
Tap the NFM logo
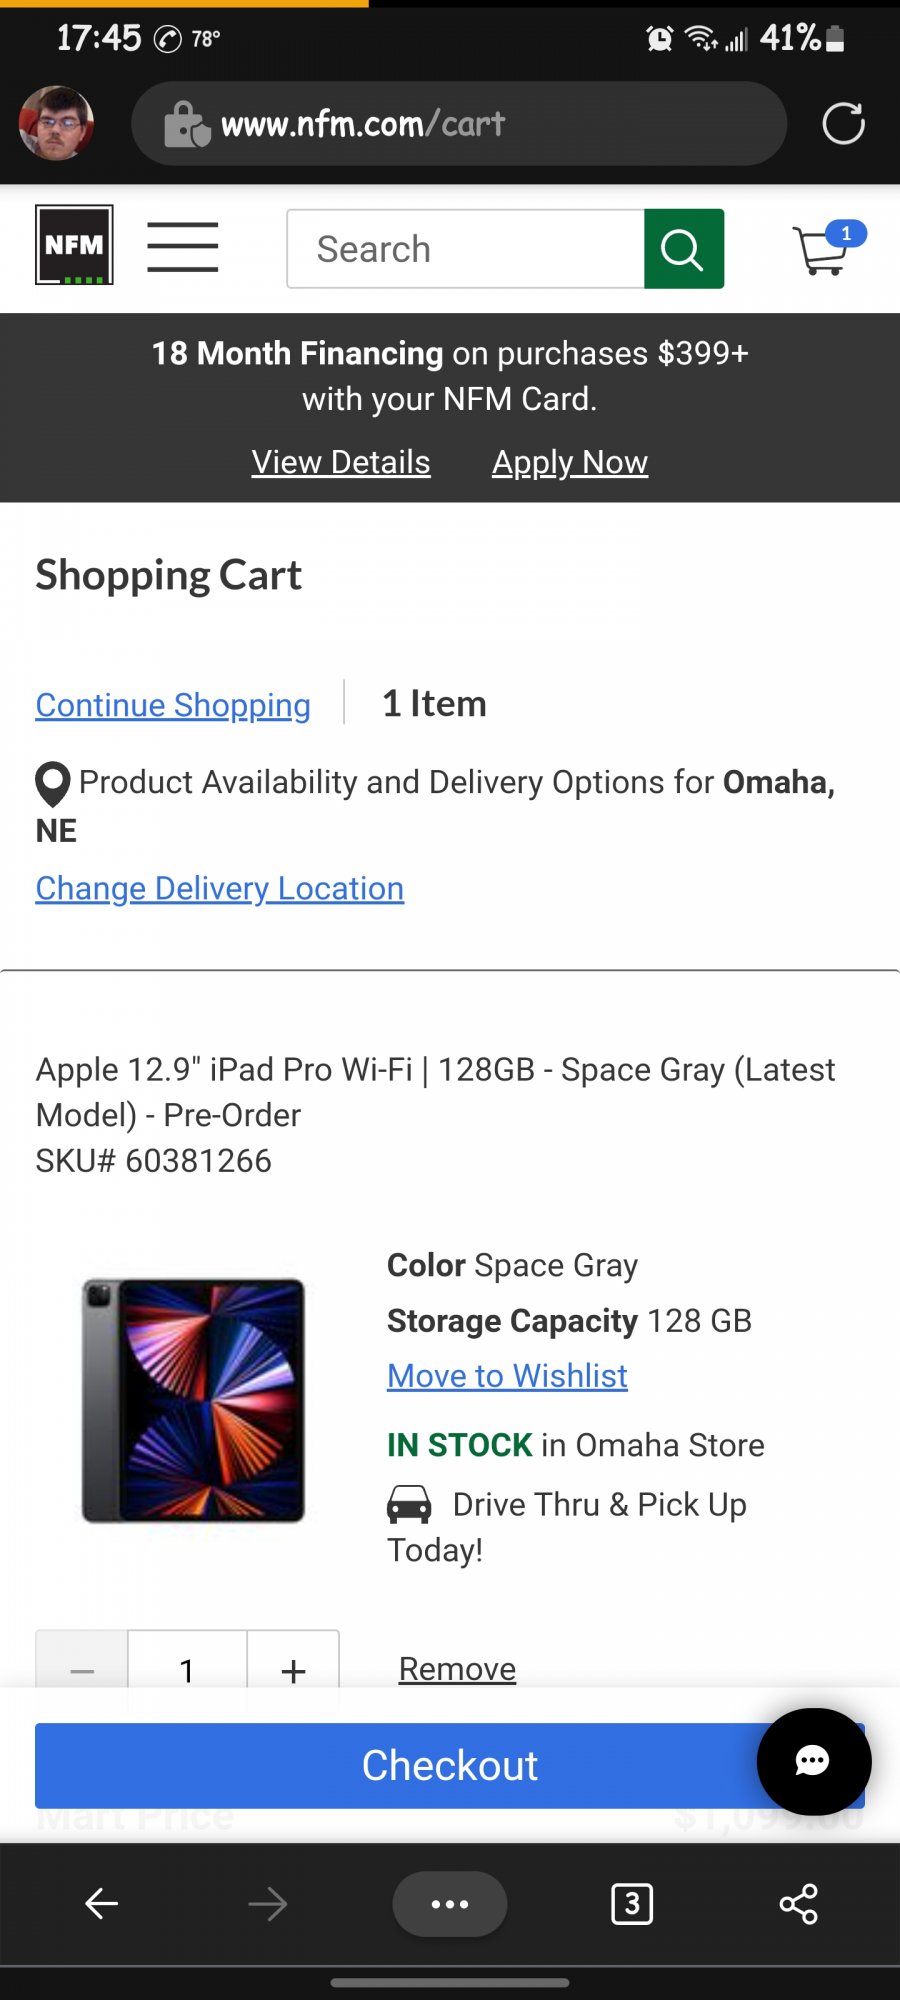point(74,245)
